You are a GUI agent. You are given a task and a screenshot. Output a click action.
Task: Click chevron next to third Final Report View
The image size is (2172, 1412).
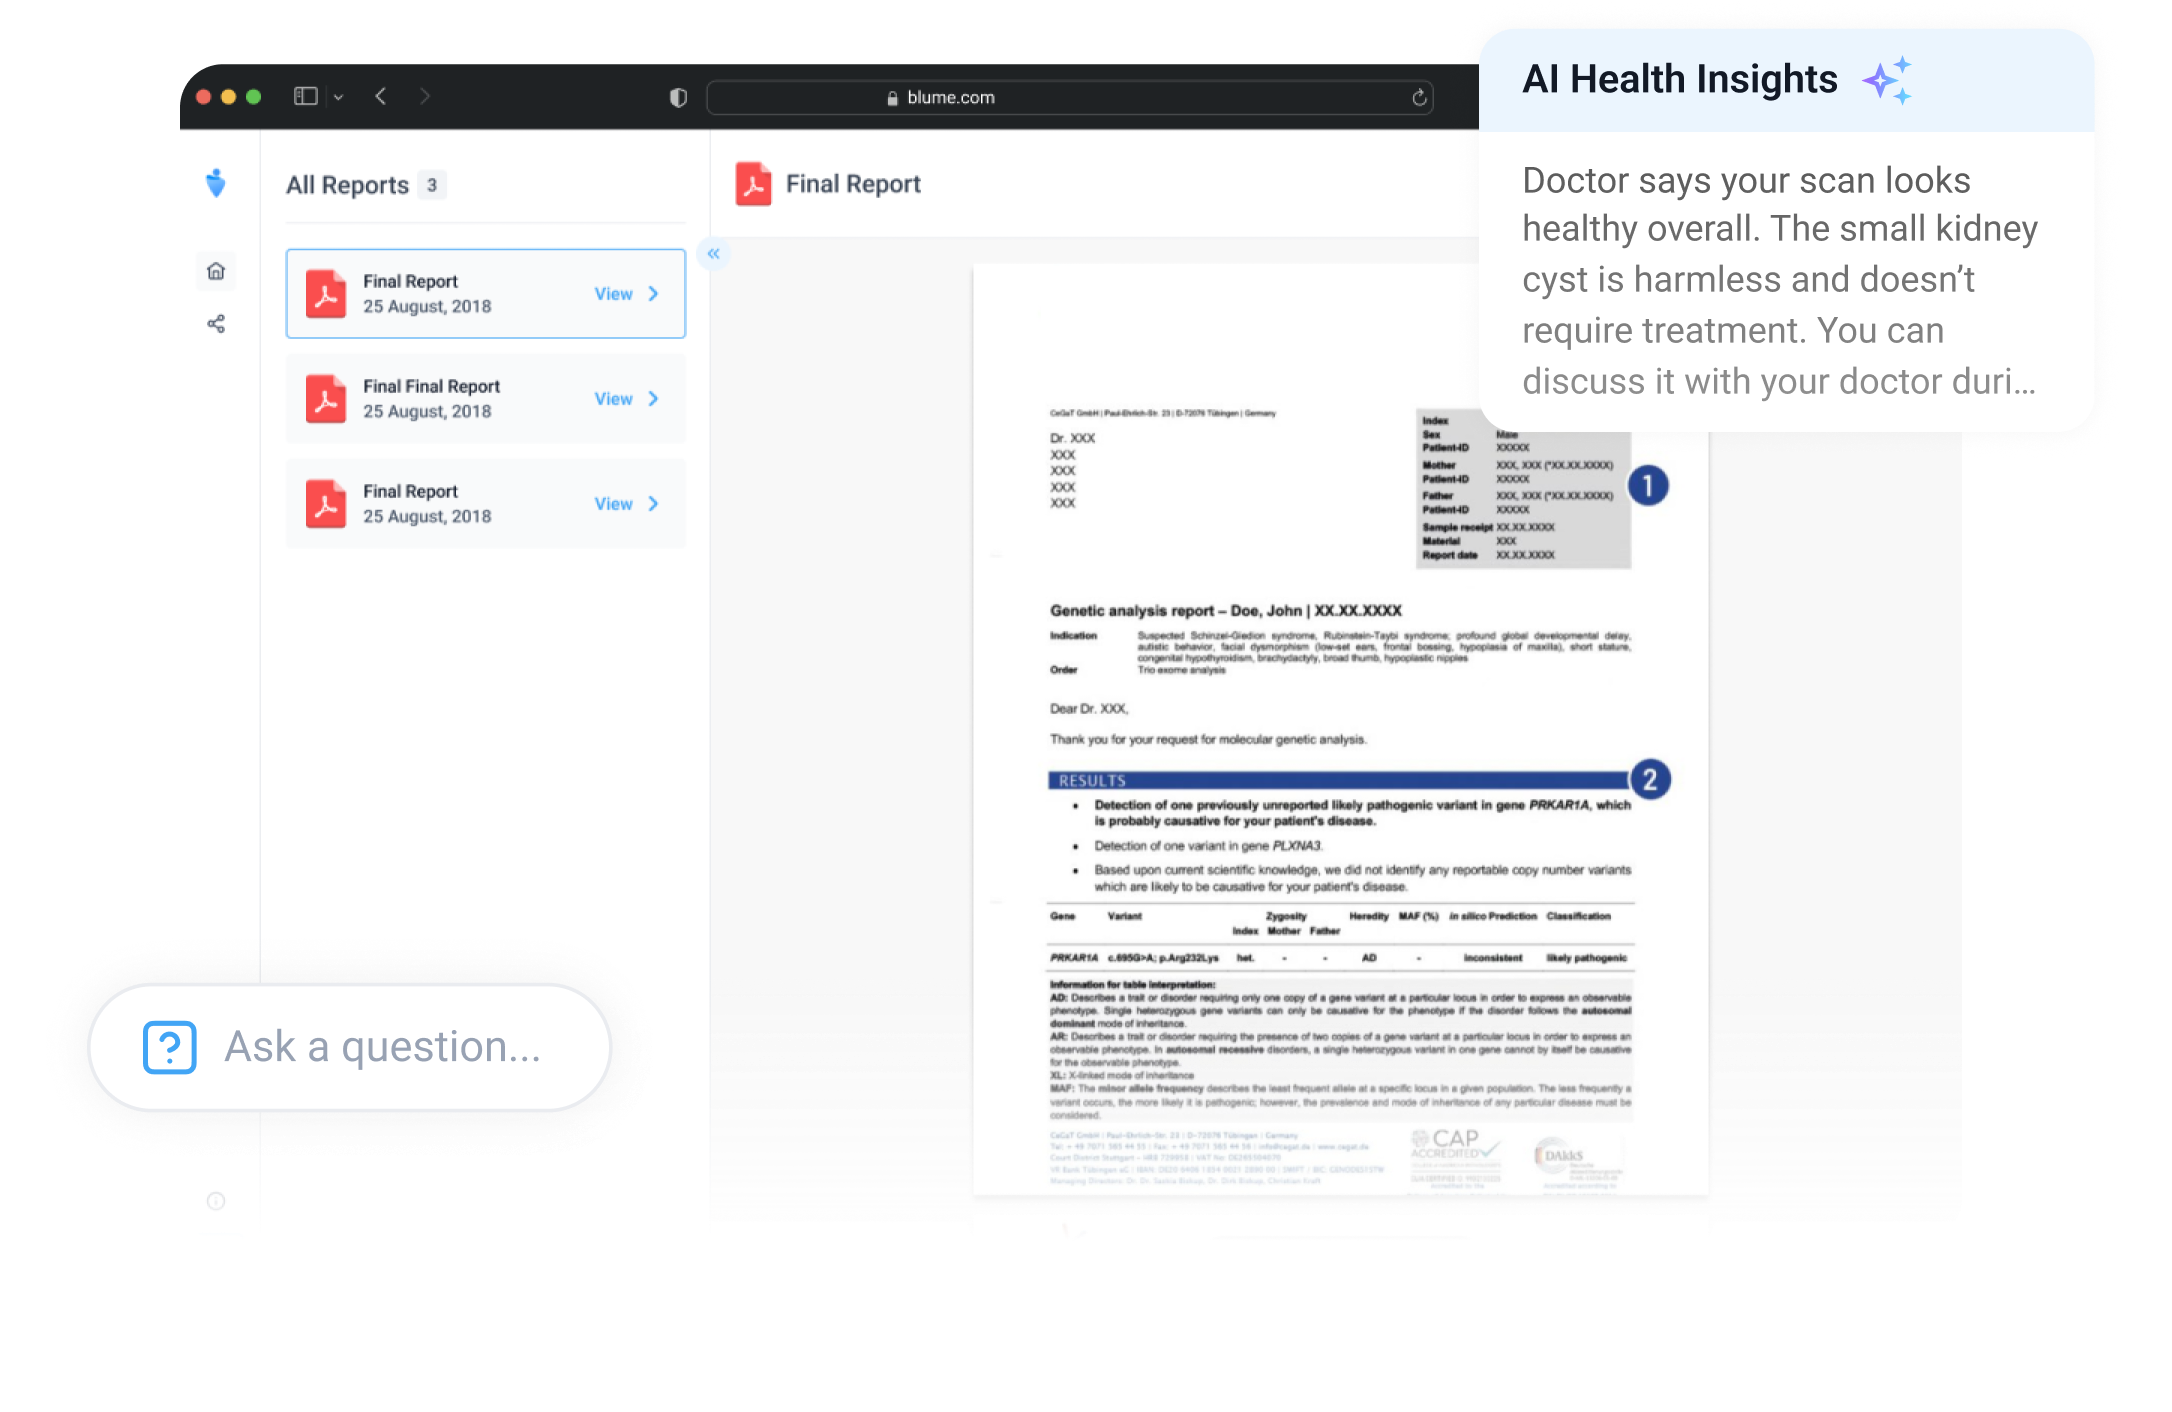pos(654,504)
